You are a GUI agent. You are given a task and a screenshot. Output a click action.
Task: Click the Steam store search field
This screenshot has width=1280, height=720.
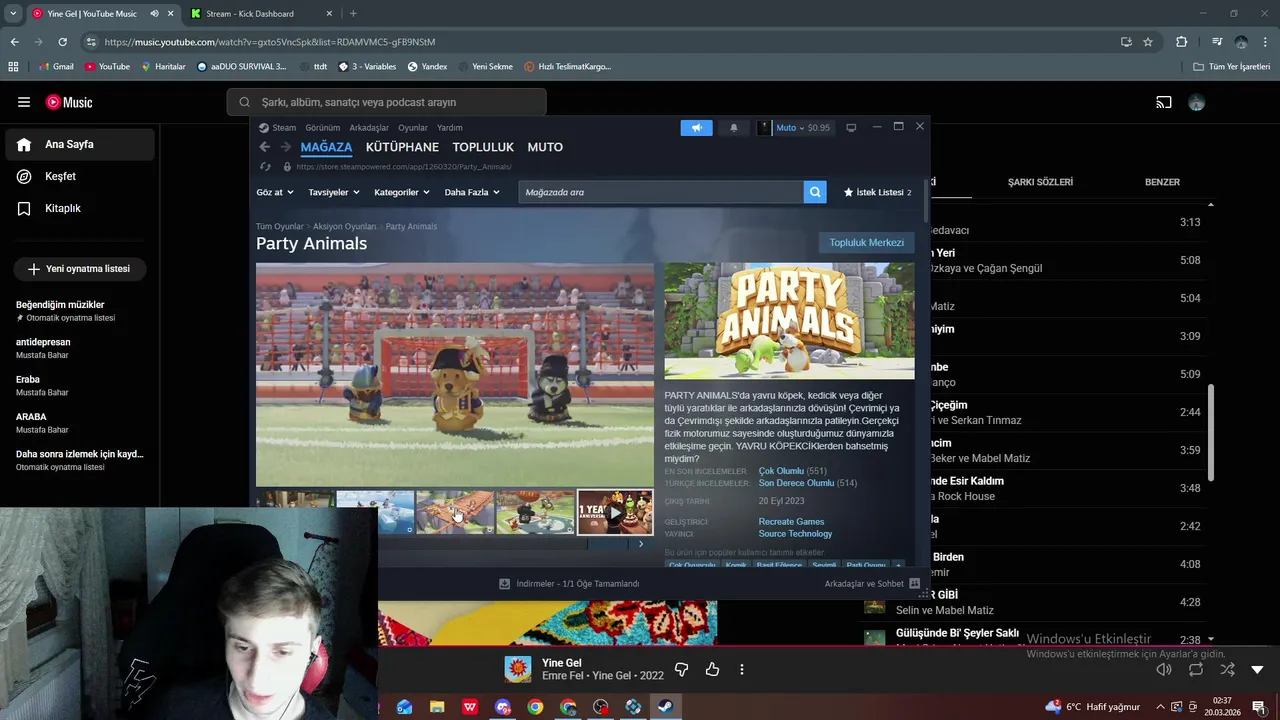pos(661,192)
